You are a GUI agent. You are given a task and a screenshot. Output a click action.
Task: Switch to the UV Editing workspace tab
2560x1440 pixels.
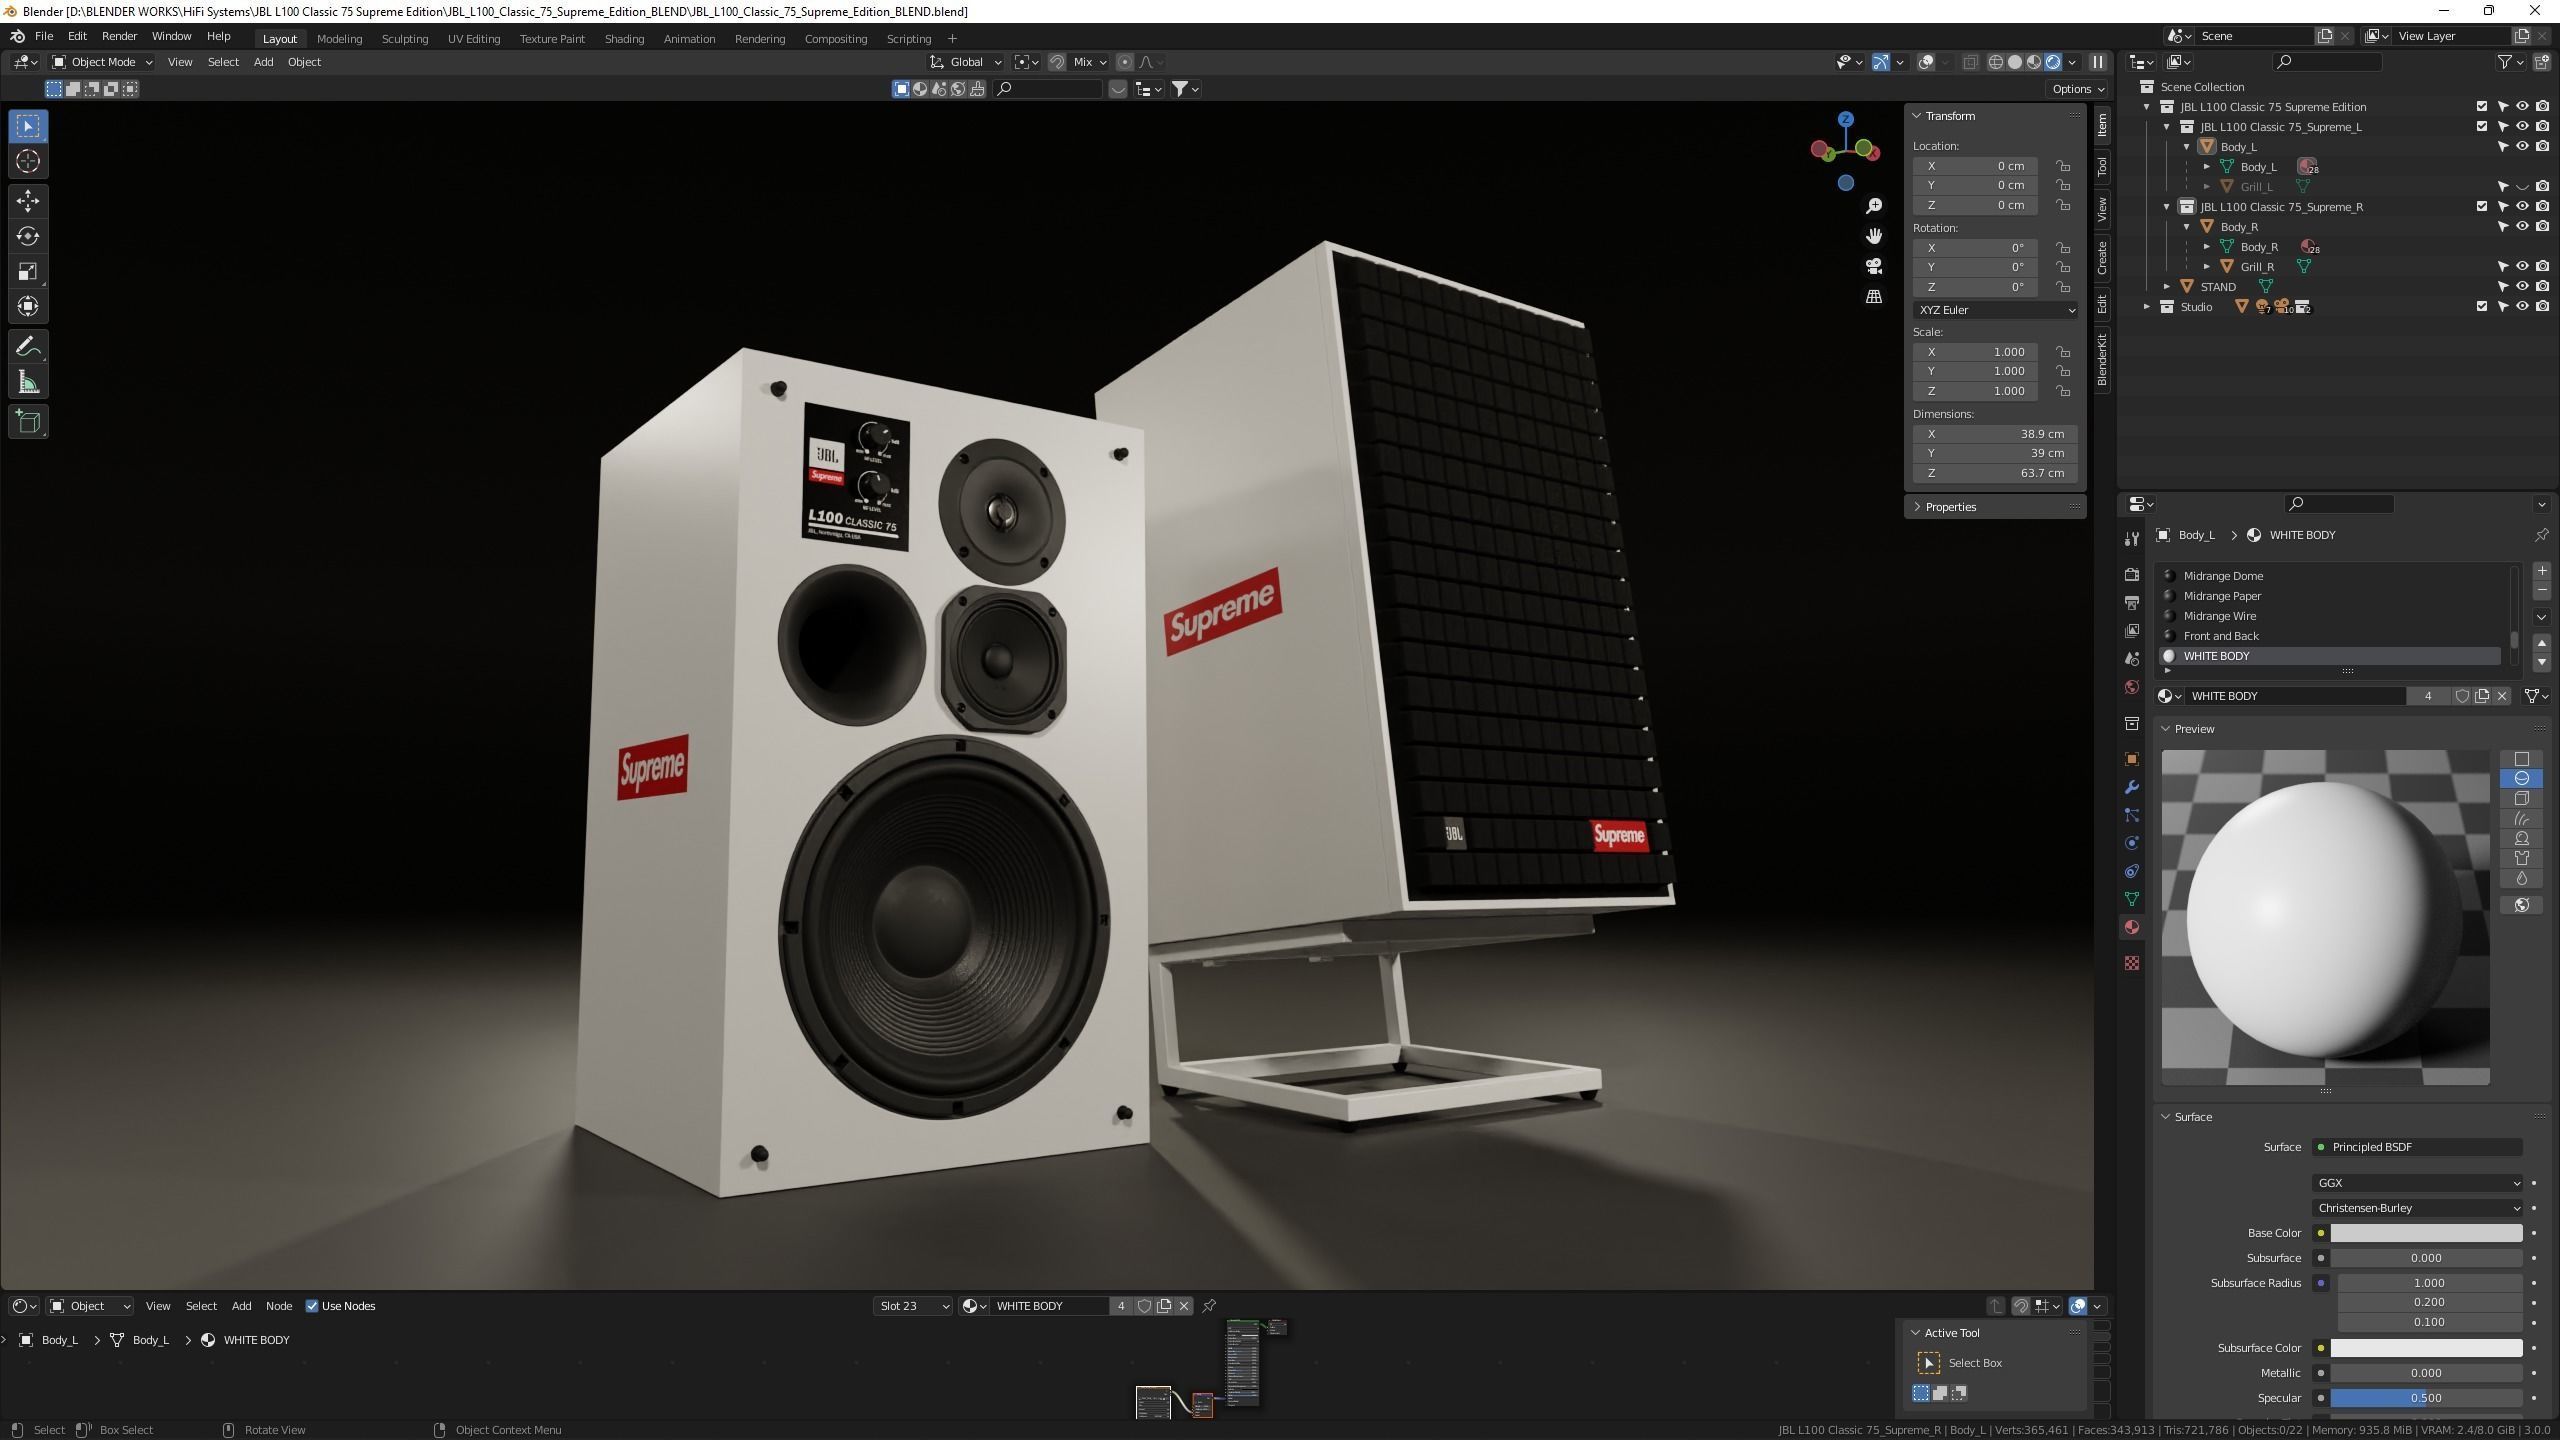point(473,39)
